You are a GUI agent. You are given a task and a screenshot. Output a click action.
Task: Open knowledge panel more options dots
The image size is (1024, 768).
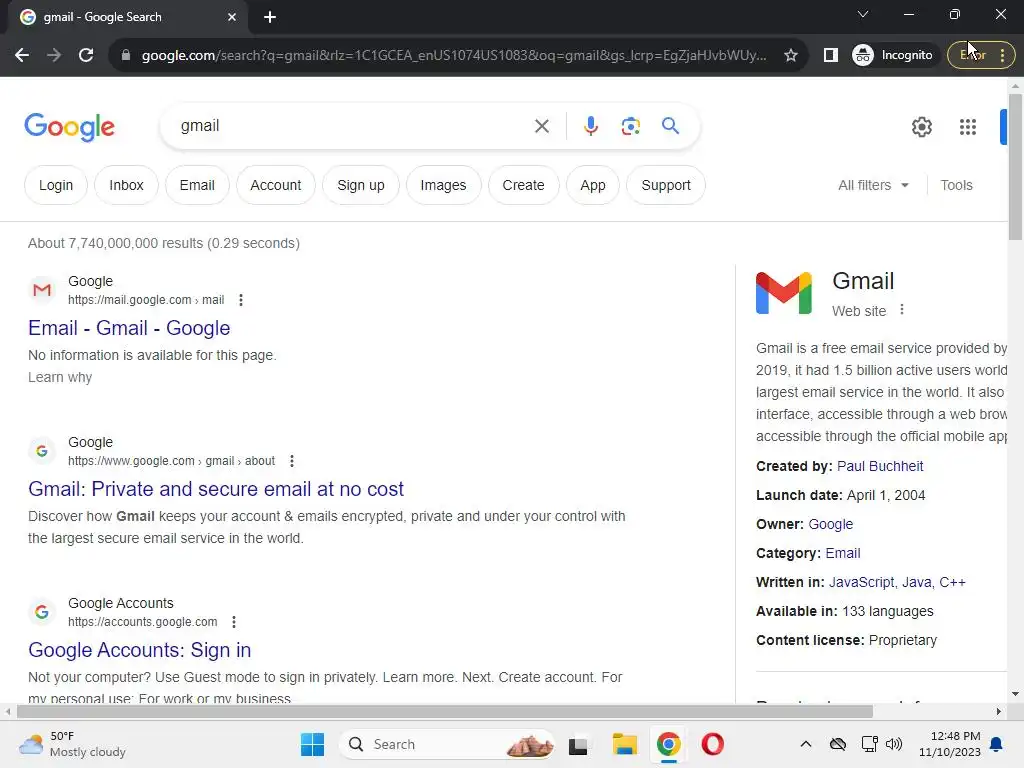[902, 310]
